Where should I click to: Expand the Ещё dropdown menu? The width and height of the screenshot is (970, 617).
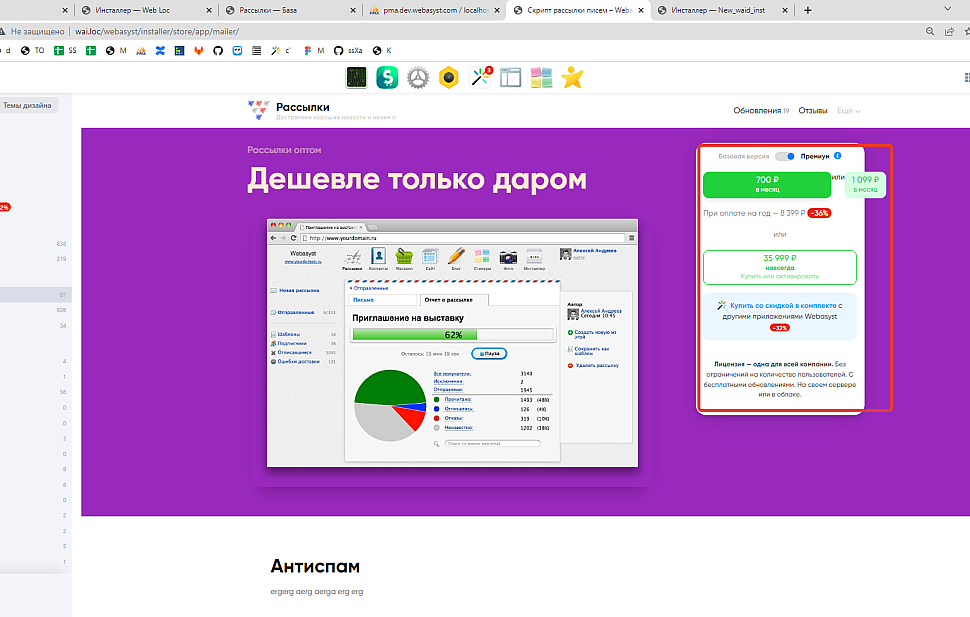tap(848, 111)
